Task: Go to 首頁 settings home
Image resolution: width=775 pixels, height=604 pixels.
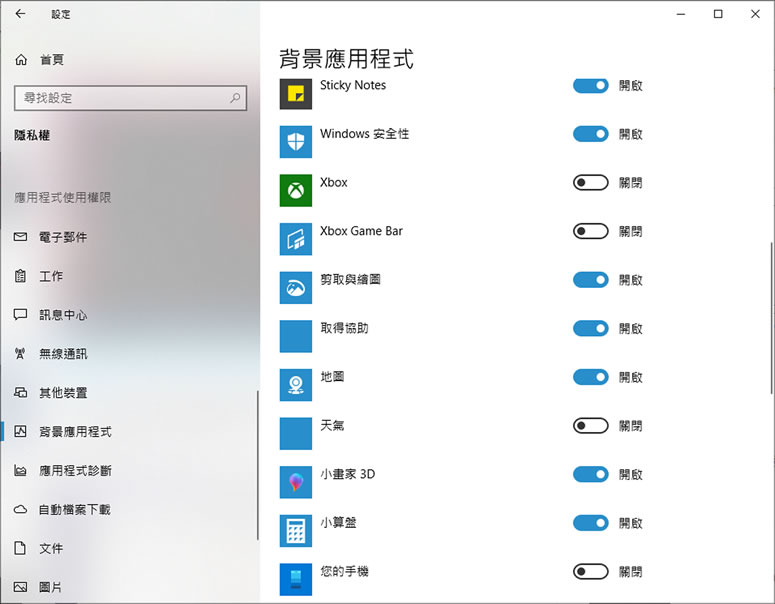Action: tap(52, 60)
